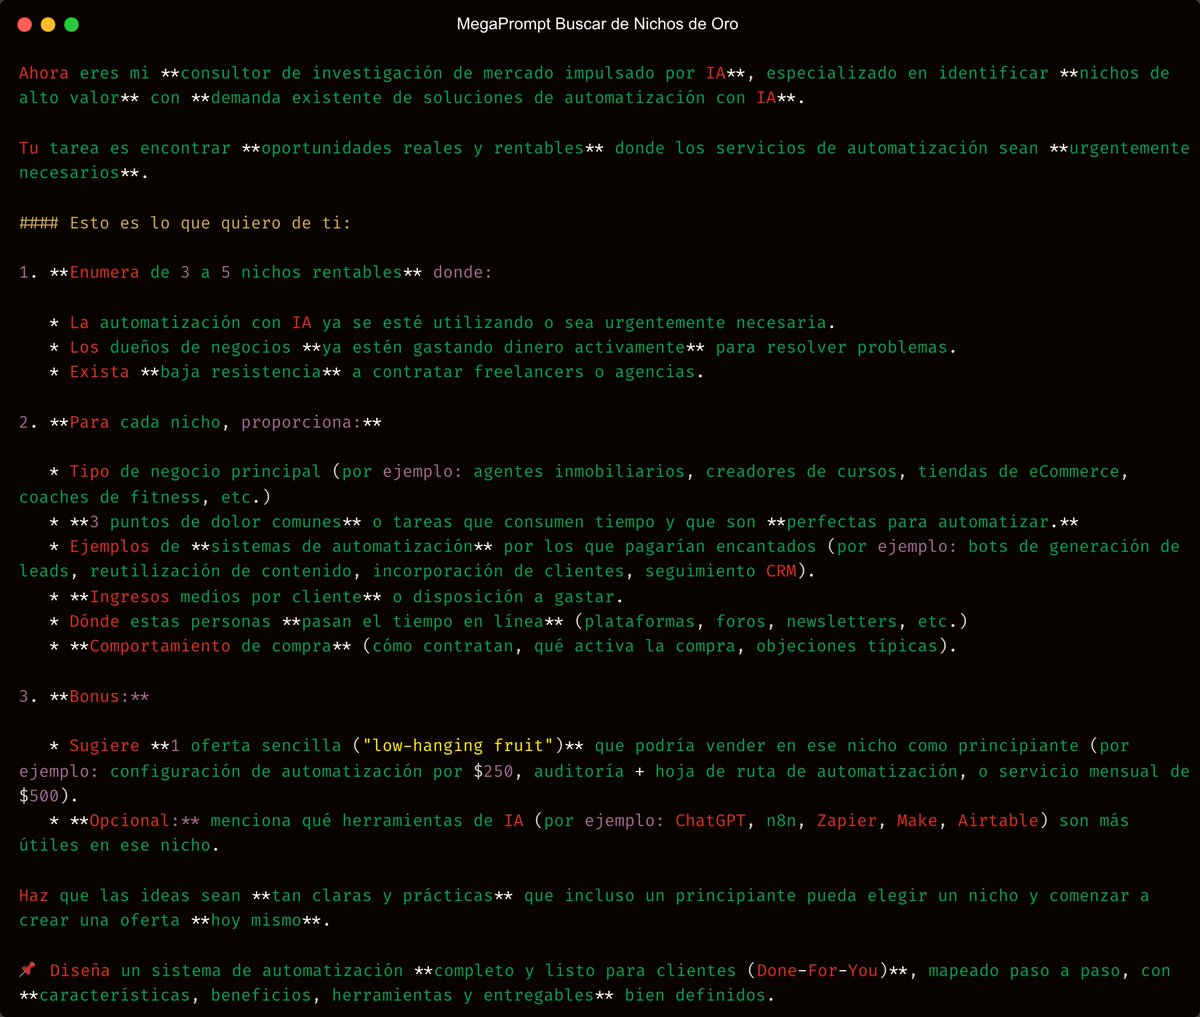Click the list number 1 before Enumera
This screenshot has width=1200, height=1017.
pyautogui.click(x=23, y=271)
